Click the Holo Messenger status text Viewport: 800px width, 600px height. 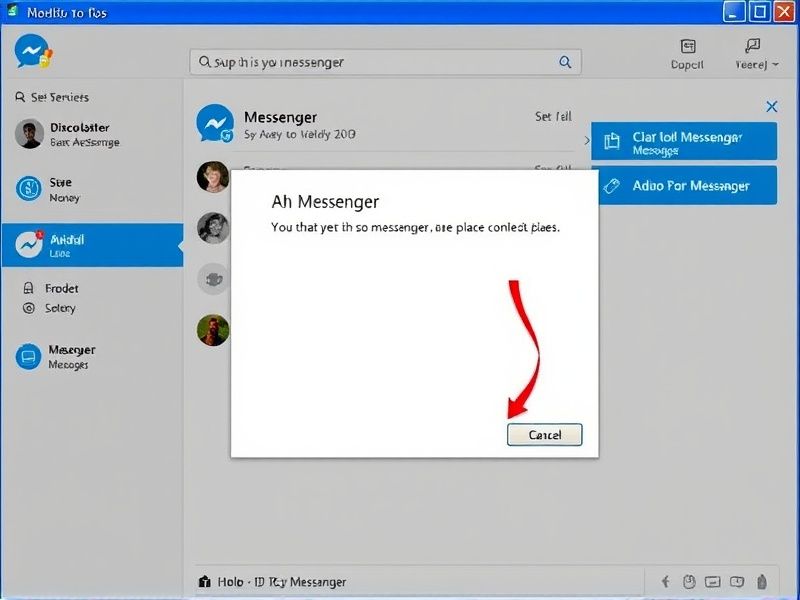pyautogui.click(x=282, y=582)
